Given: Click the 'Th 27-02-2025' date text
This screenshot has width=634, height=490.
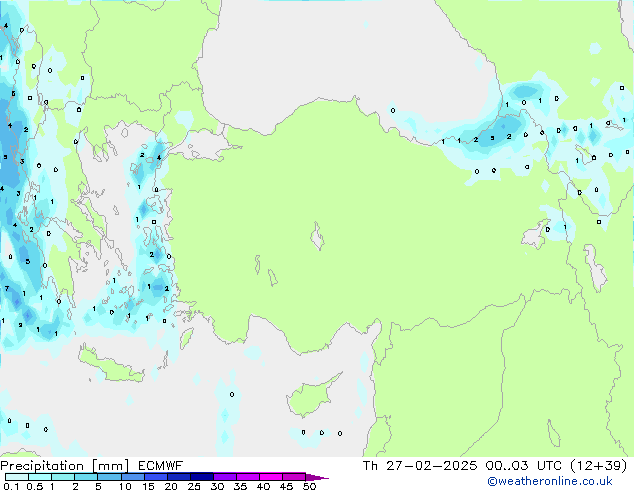Looking at the screenshot, I should click(420, 466).
